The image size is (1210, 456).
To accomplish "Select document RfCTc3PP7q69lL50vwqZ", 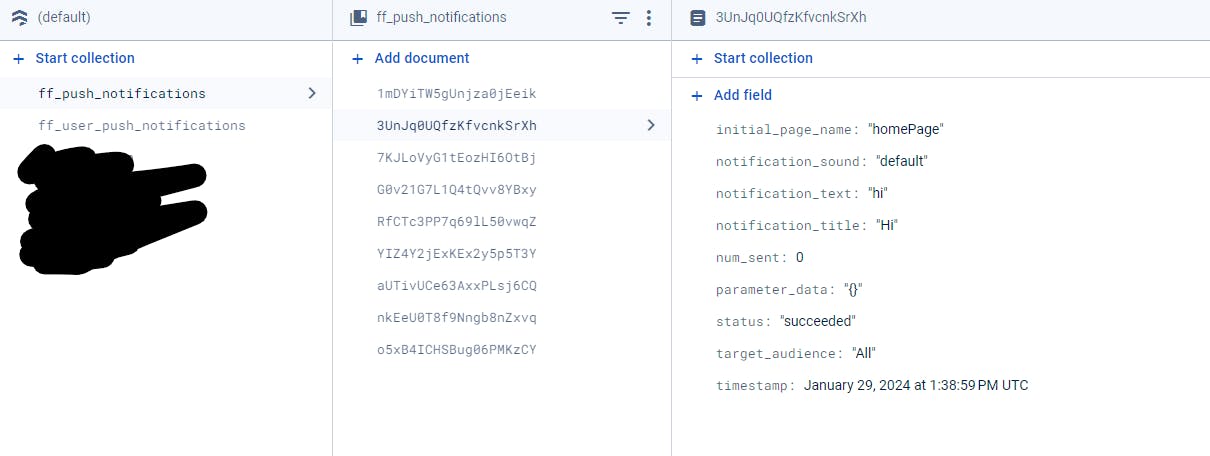I will (x=456, y=221).
